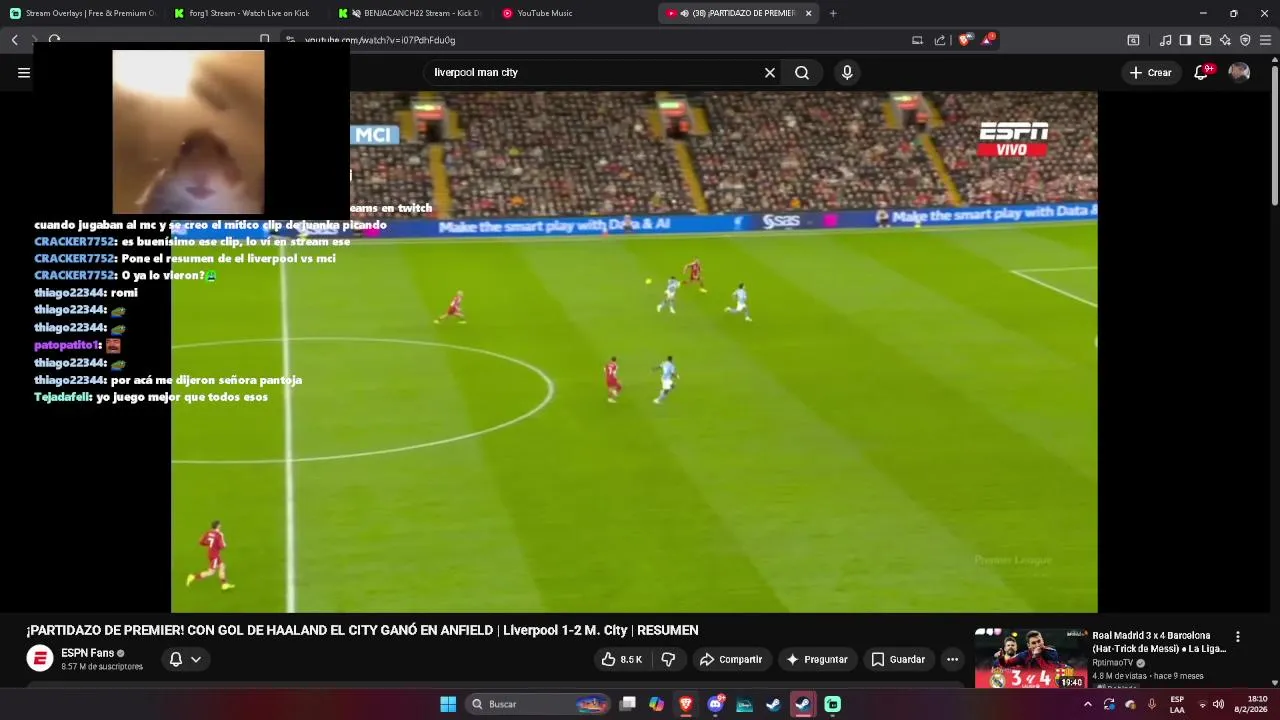The width and height of the screenshot is (1280, 720).
Task: Click username patopatito1 in chat overlay
Action: click(66, 345)
